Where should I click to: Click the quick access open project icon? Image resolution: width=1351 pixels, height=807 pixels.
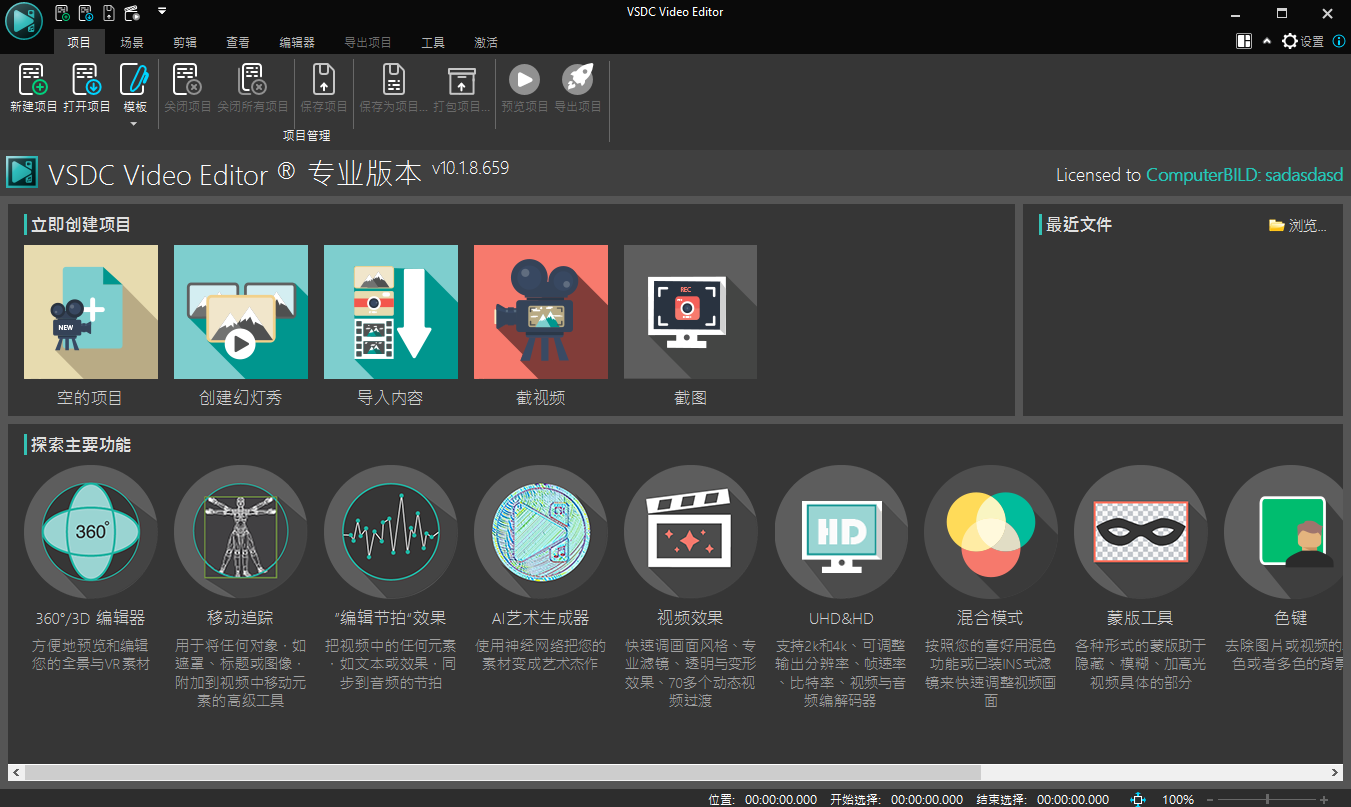(x=86, y=13)
